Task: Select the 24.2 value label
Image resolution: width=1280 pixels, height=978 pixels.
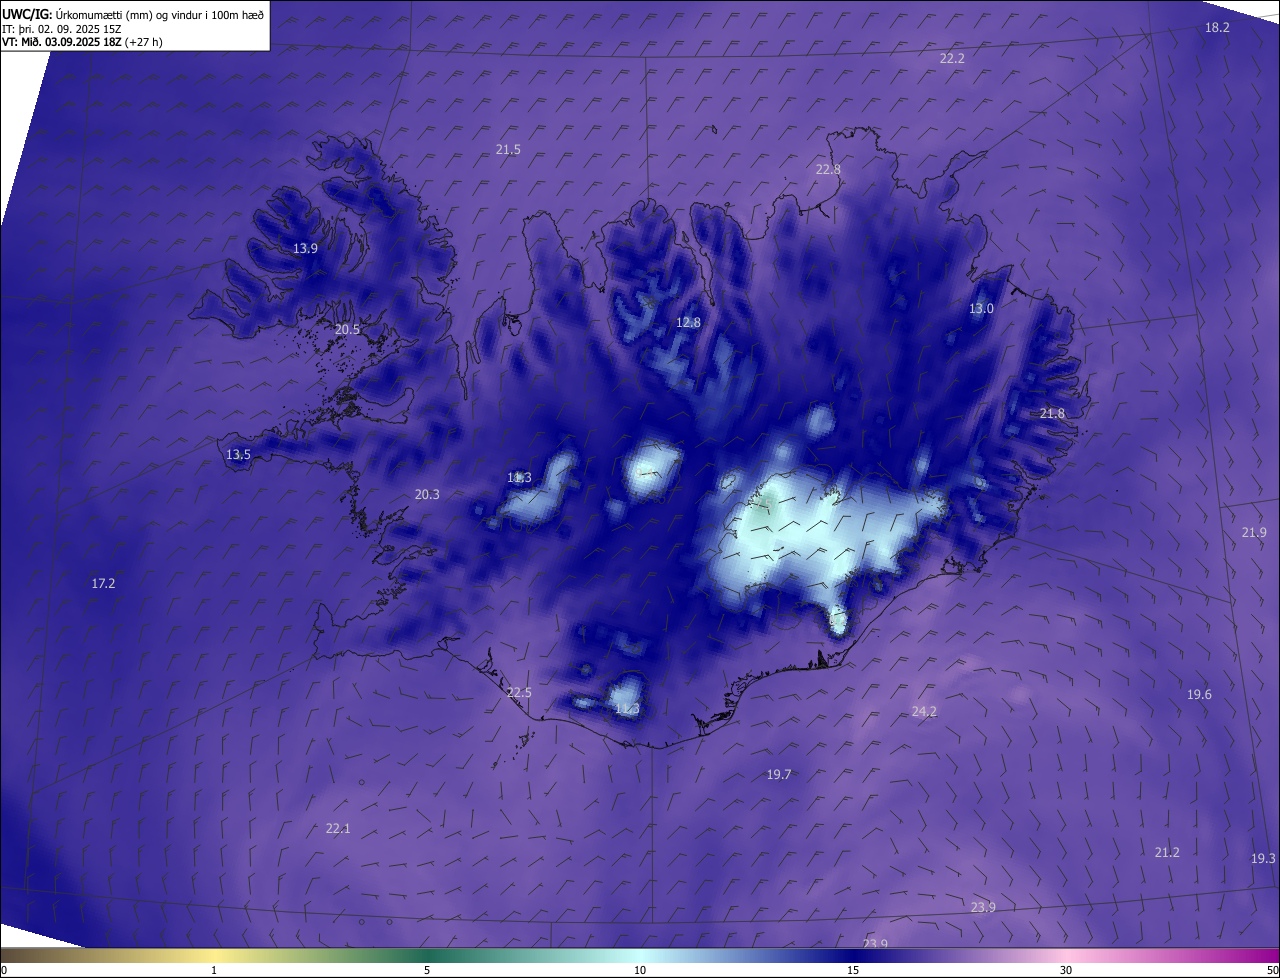Action: click(924, 712)
